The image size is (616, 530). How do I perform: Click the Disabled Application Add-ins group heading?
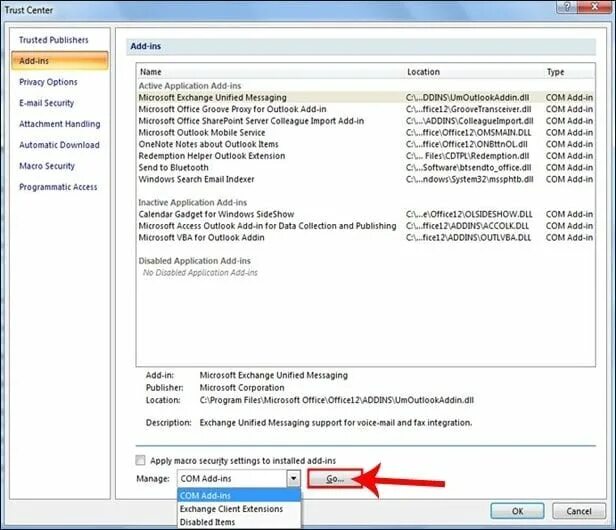pos(194,261)
